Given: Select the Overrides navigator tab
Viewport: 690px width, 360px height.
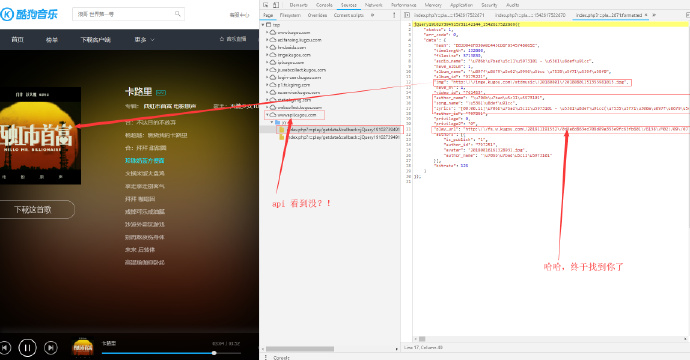Looking at the screenshot, I should pyautogui.click(x=317, y=15).
